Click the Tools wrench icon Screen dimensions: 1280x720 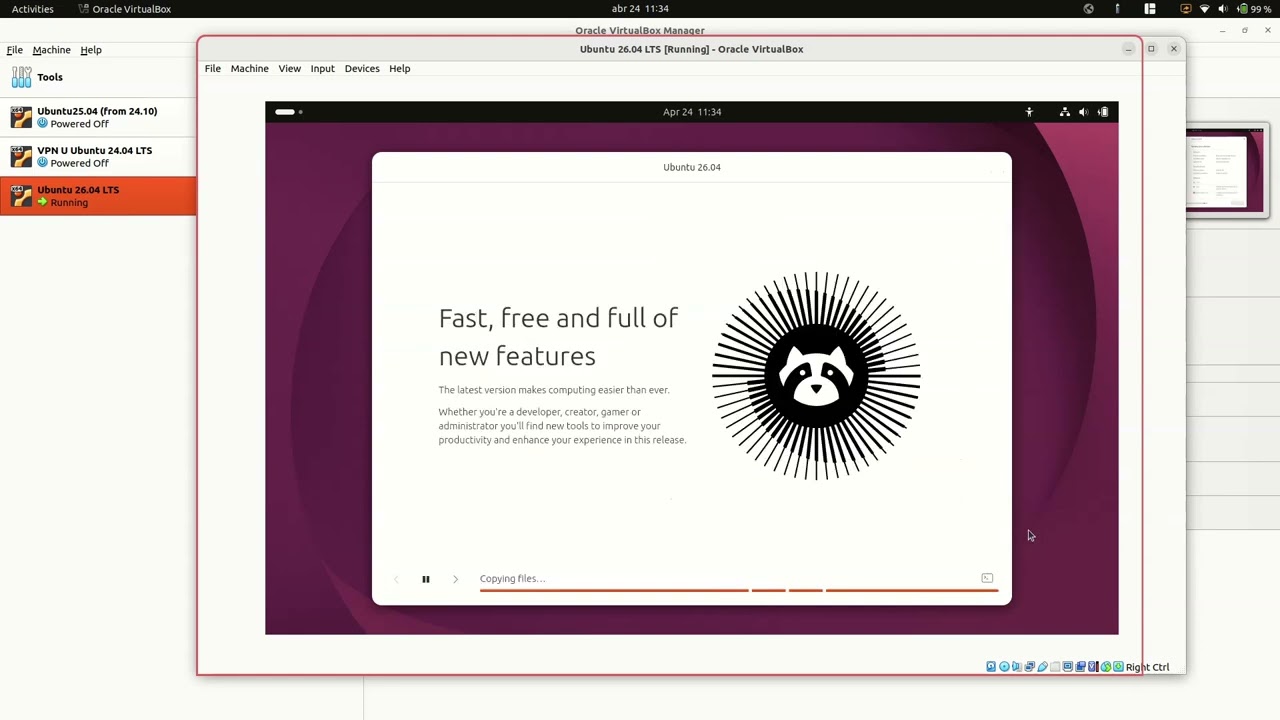[21, 77]
